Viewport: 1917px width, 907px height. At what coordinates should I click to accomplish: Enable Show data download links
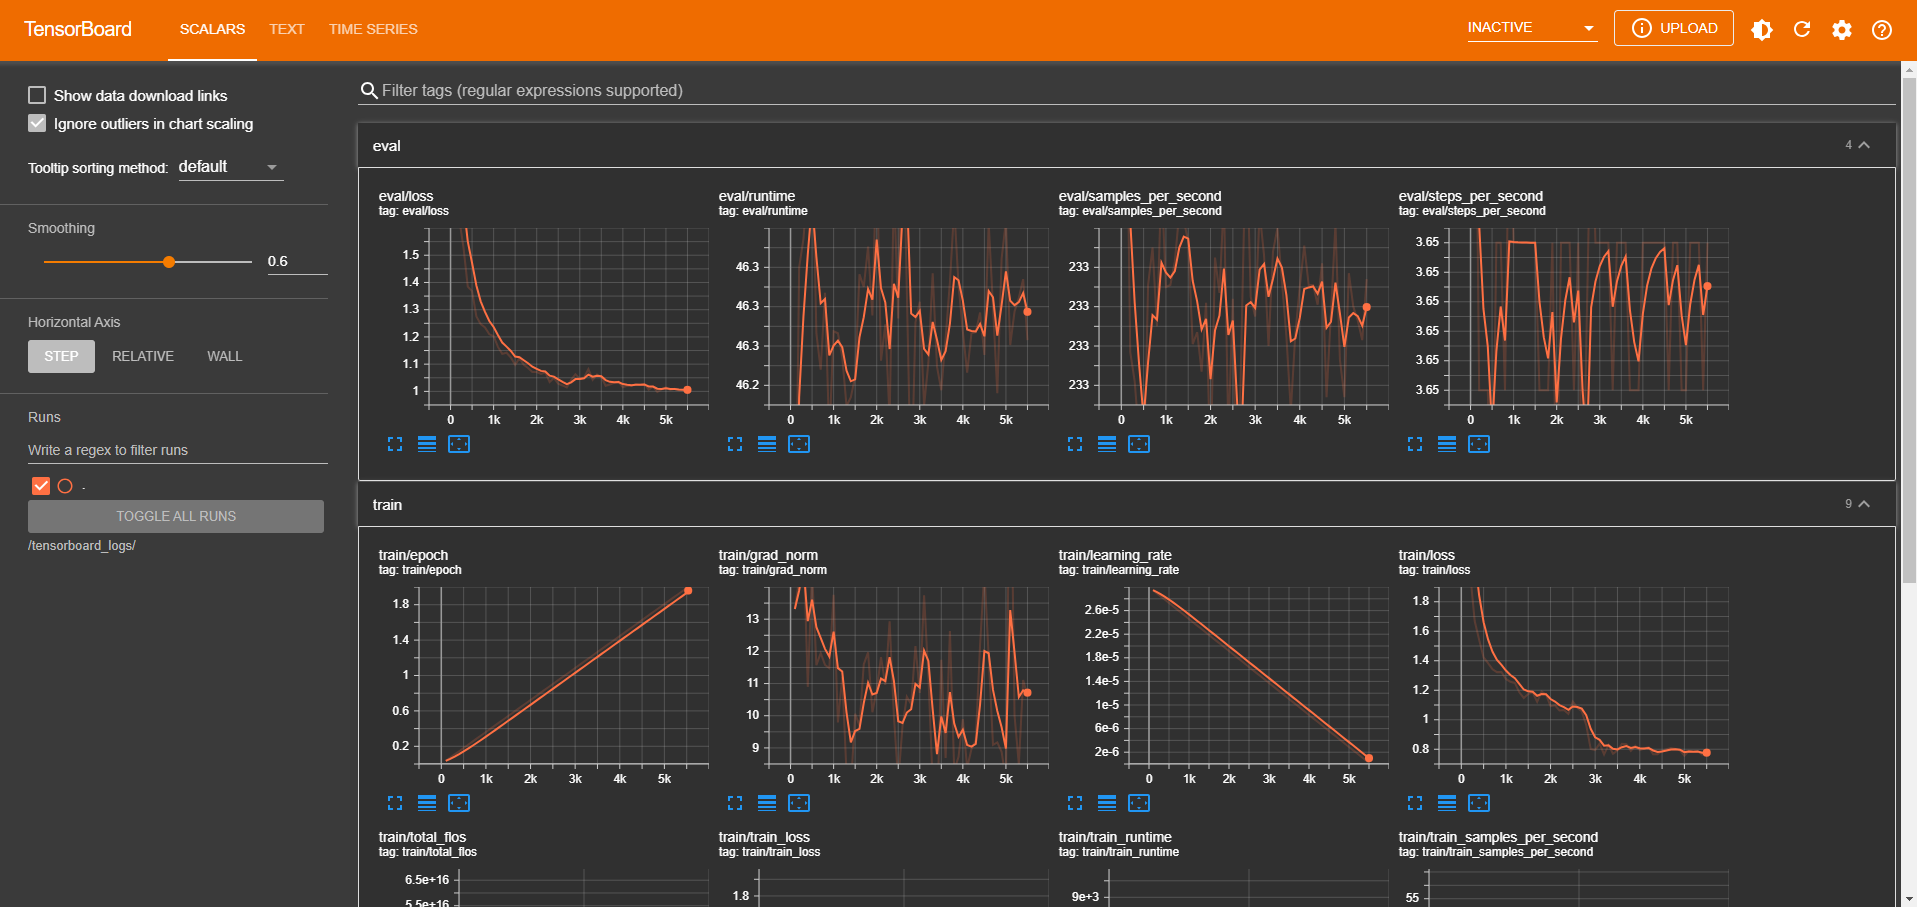(37, 95)
